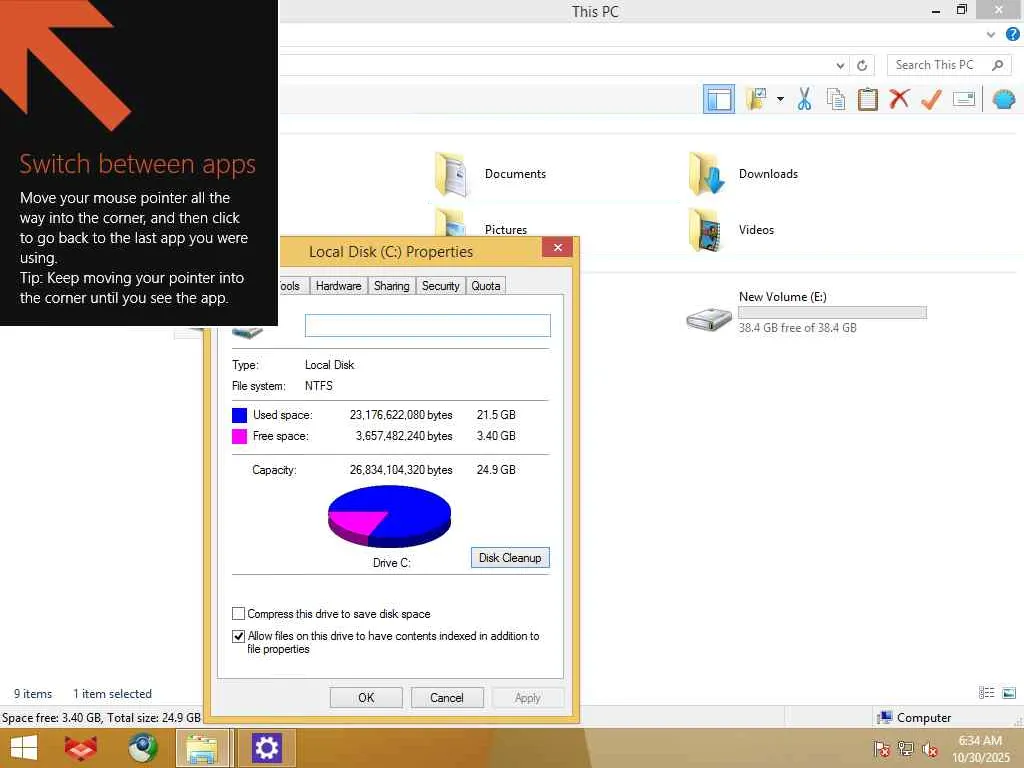Click OK in Properties dialog
This screenshot has width=1024, height=768.
[366, 697]
